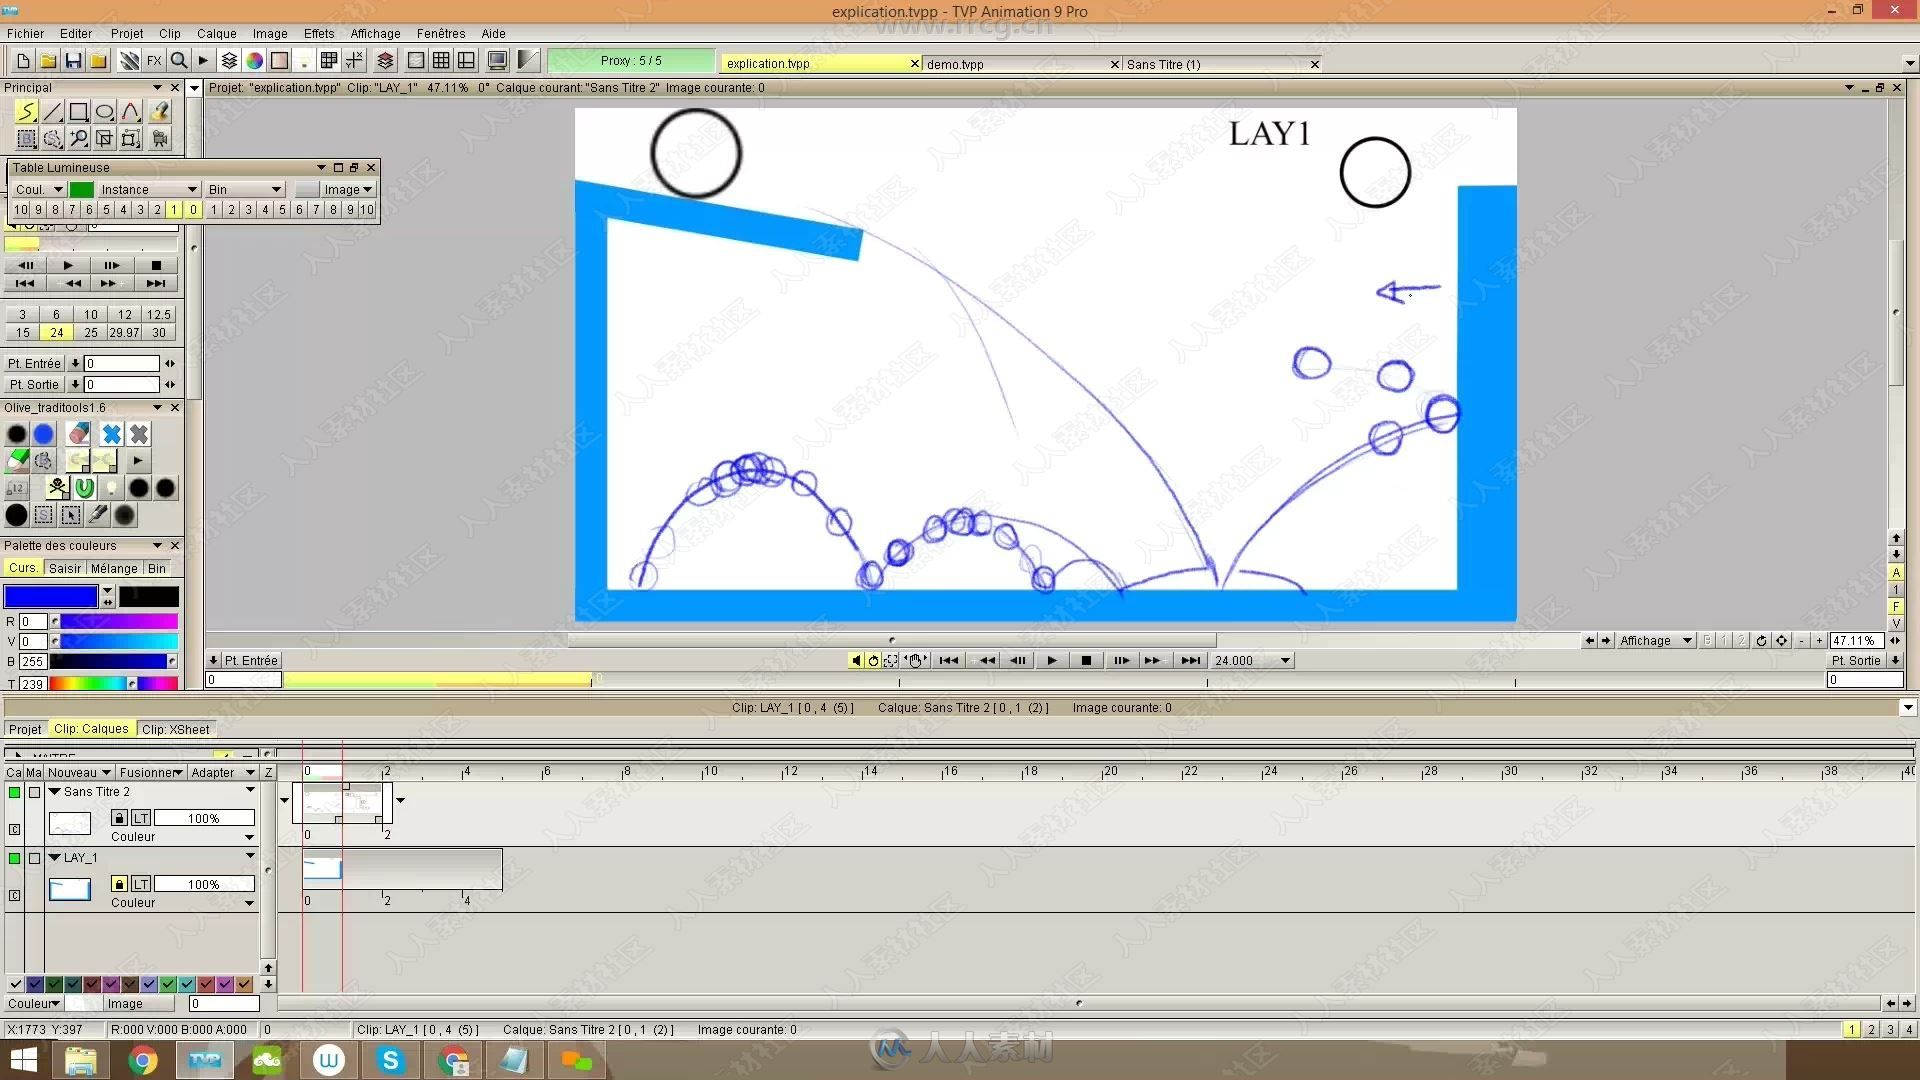Toggle the C box on LAY_1 layer

point(14,895)
